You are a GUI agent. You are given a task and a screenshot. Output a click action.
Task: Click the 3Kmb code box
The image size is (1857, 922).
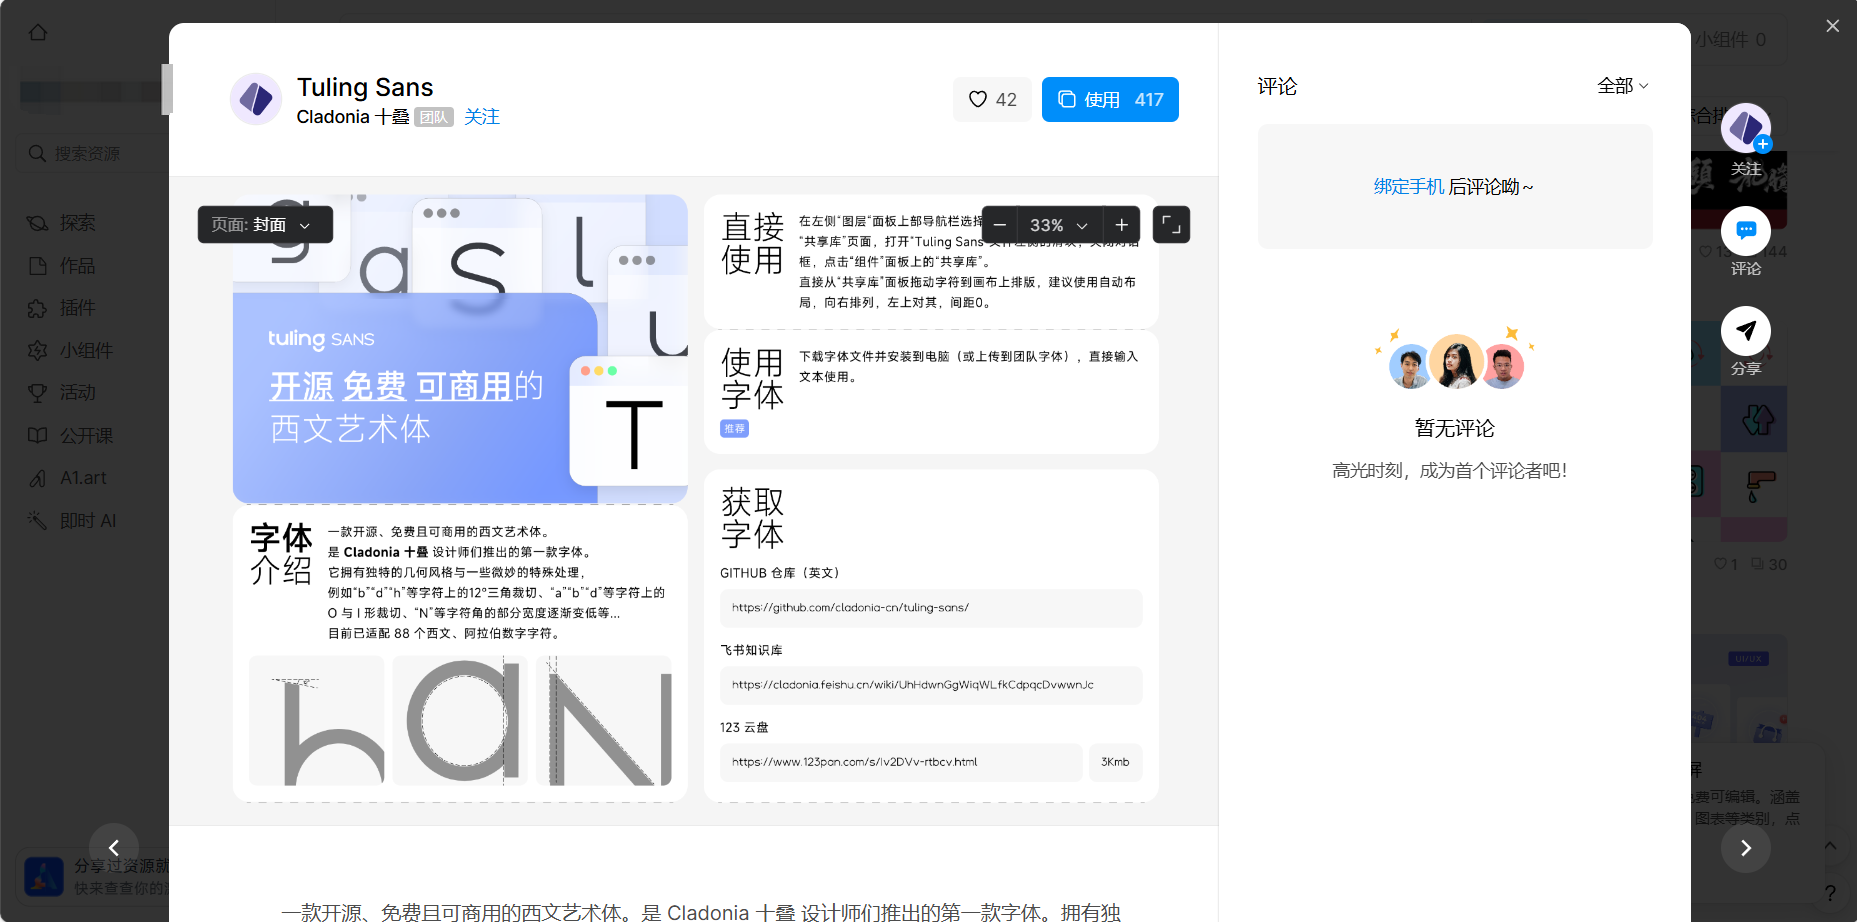coord(1115,762)
